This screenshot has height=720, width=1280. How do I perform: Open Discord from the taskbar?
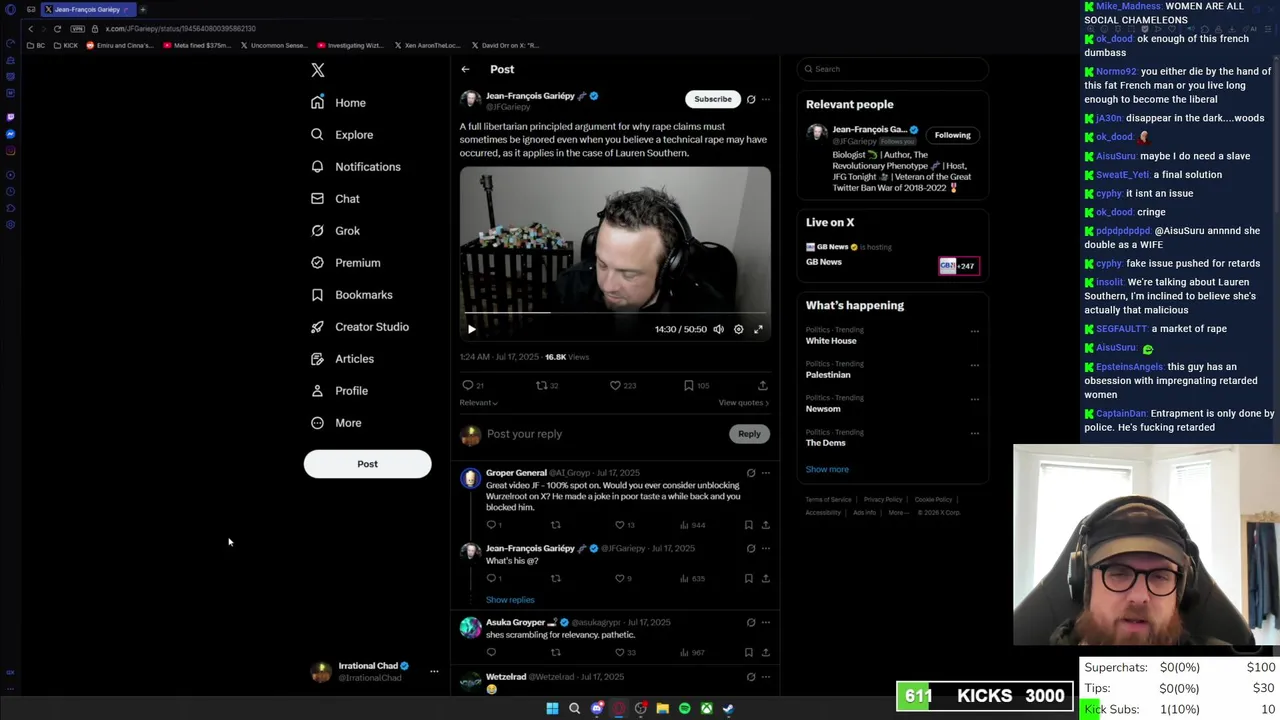[597, 708]
